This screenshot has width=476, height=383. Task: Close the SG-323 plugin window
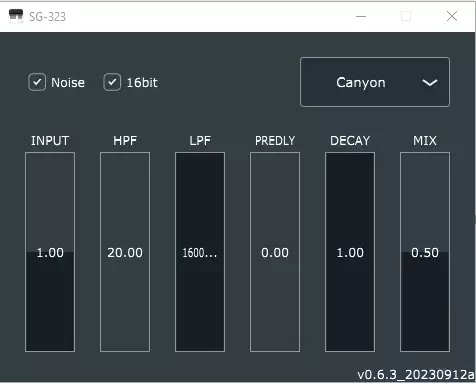[452, 16]
